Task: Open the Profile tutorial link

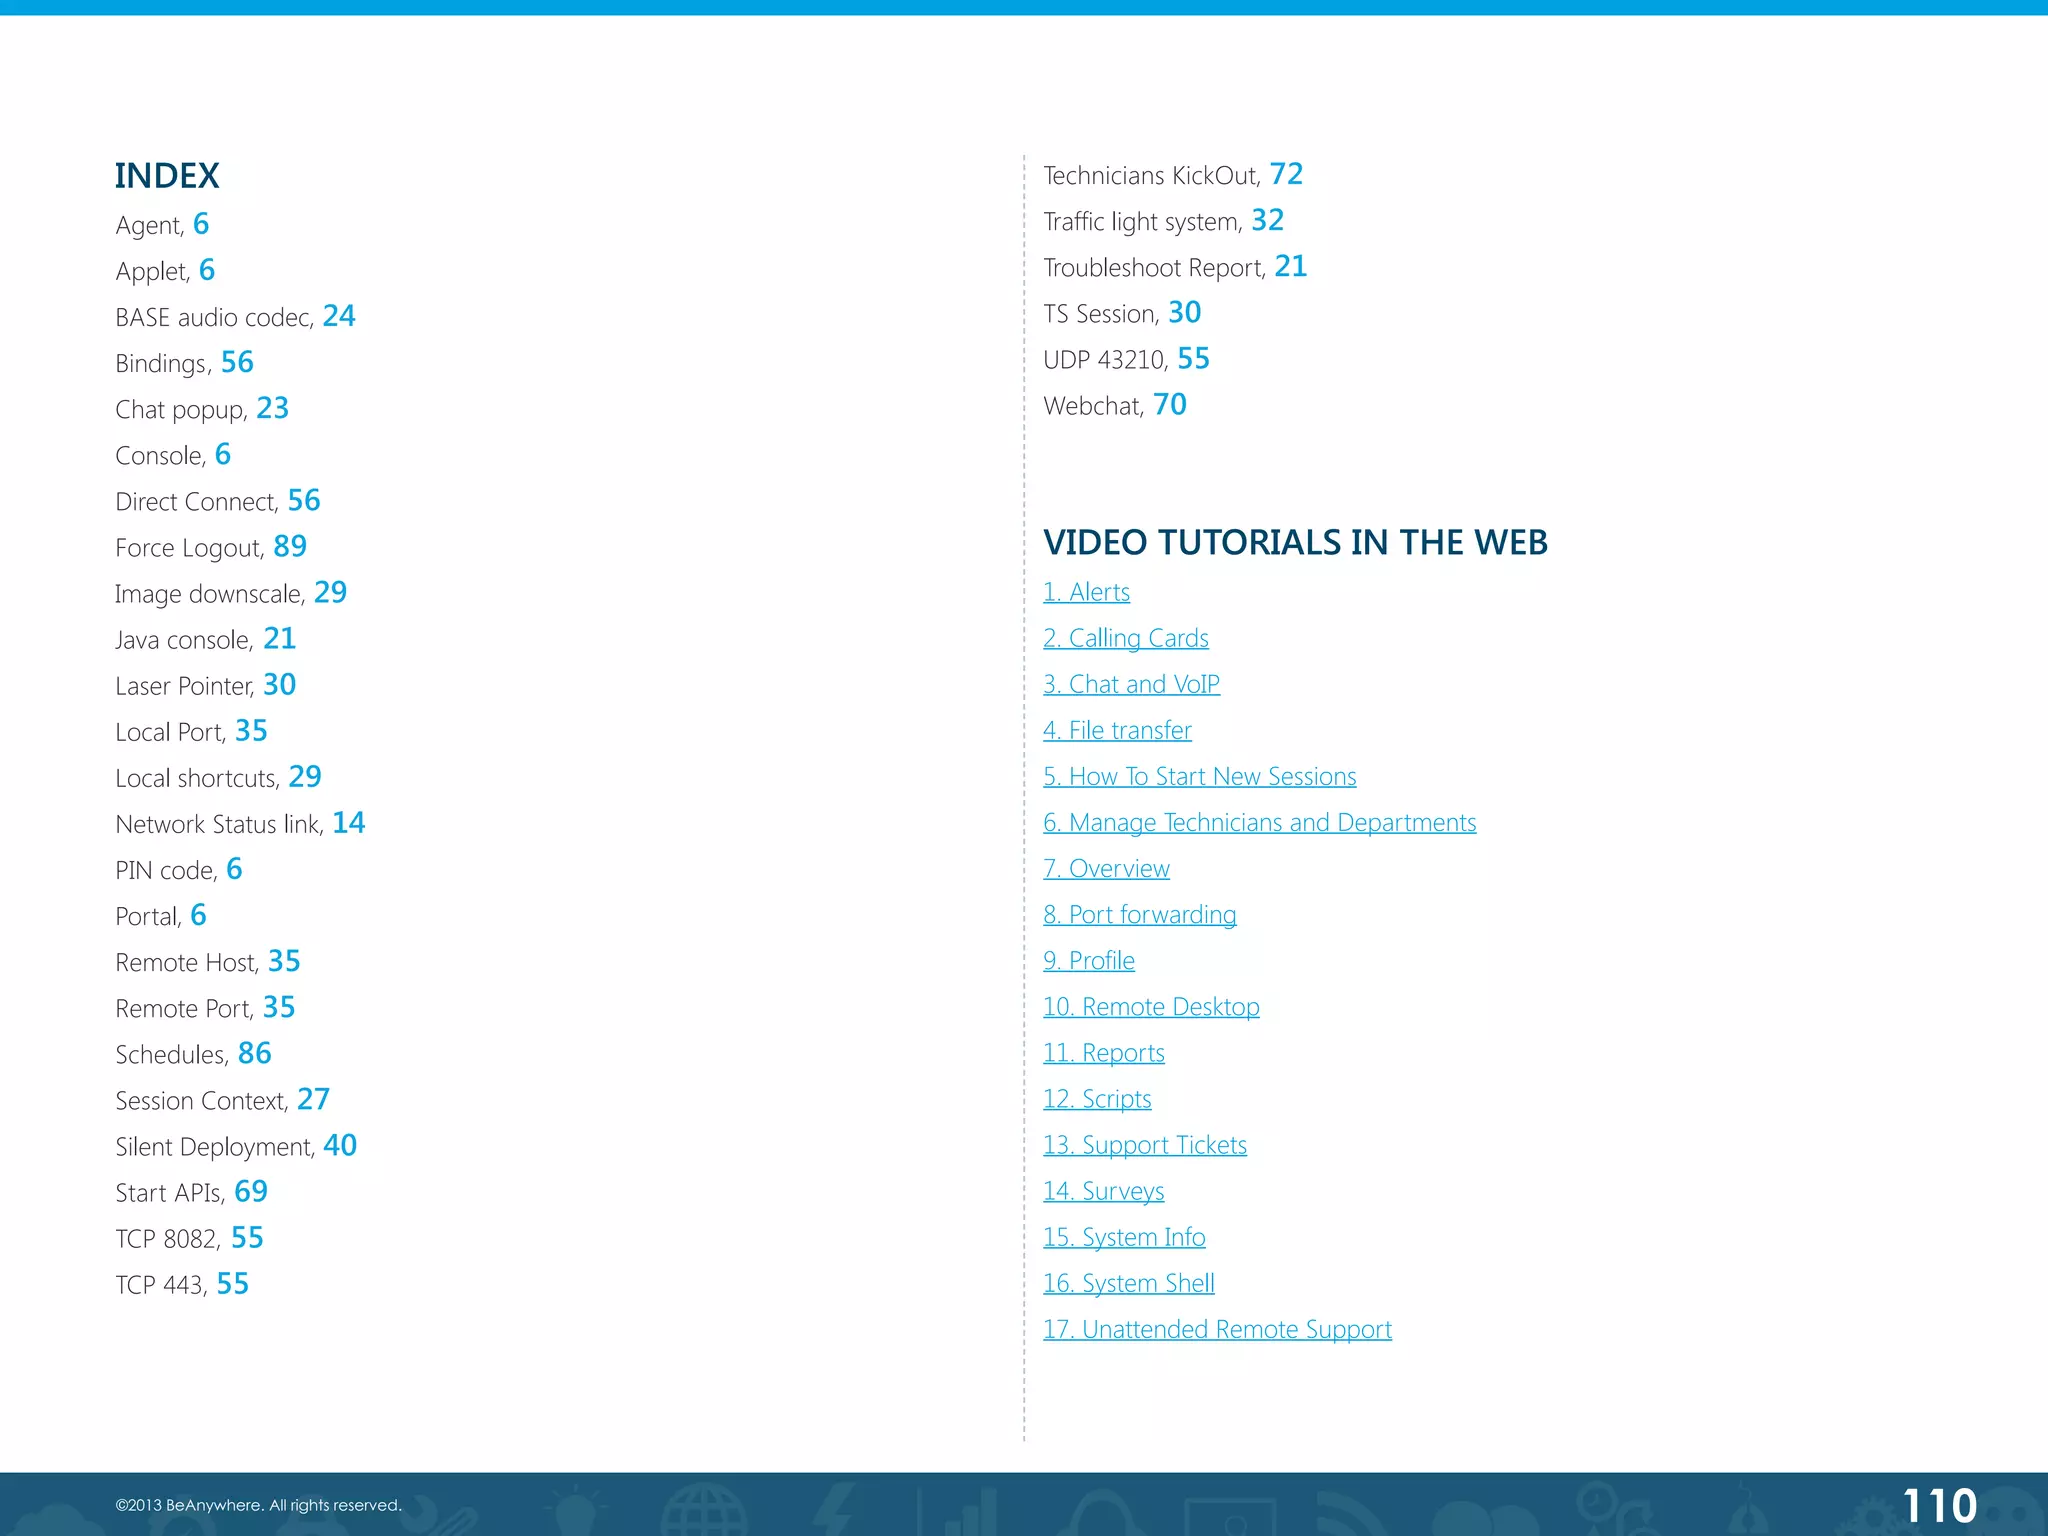Action: point(1088,960)
